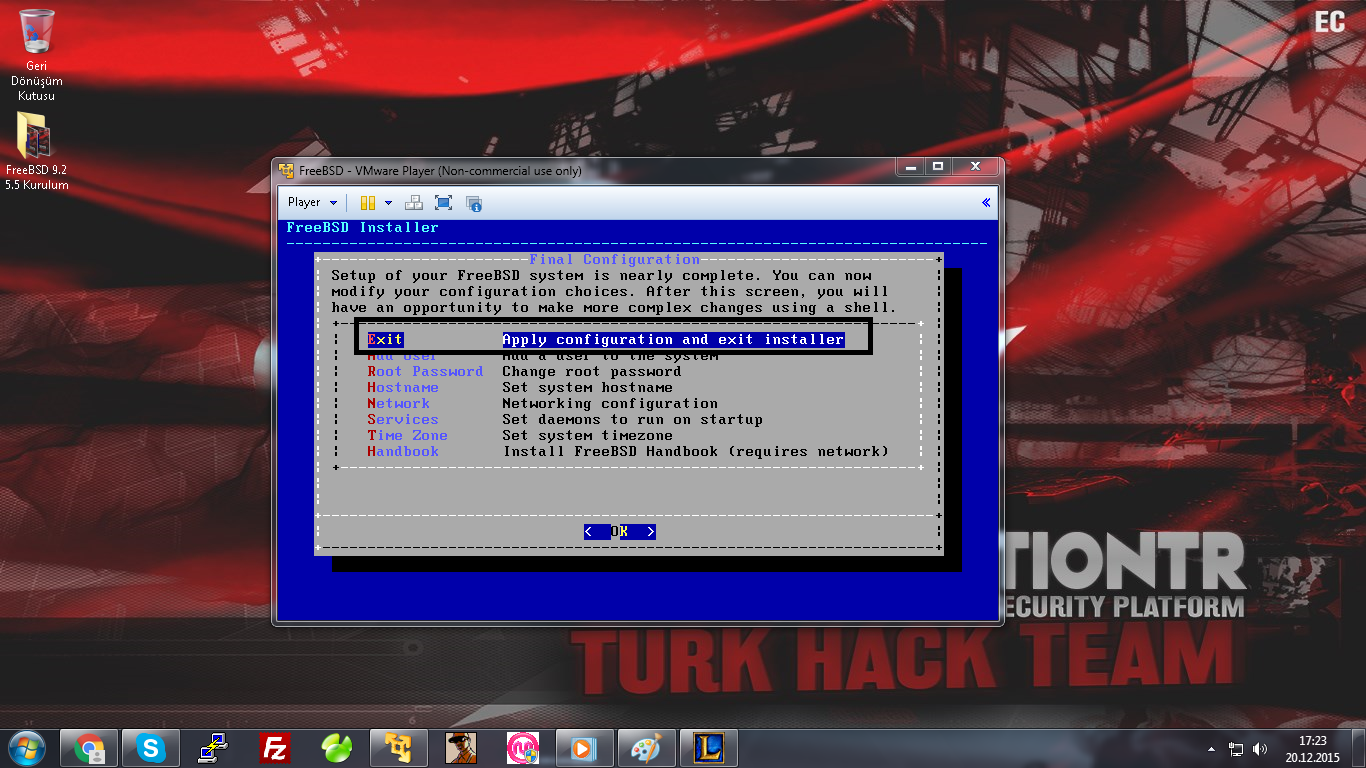This screenshot has width=1366, height=768.
Task: Send Ctrl+Alt+Del to the virtual machine
Action: [415, 202]
